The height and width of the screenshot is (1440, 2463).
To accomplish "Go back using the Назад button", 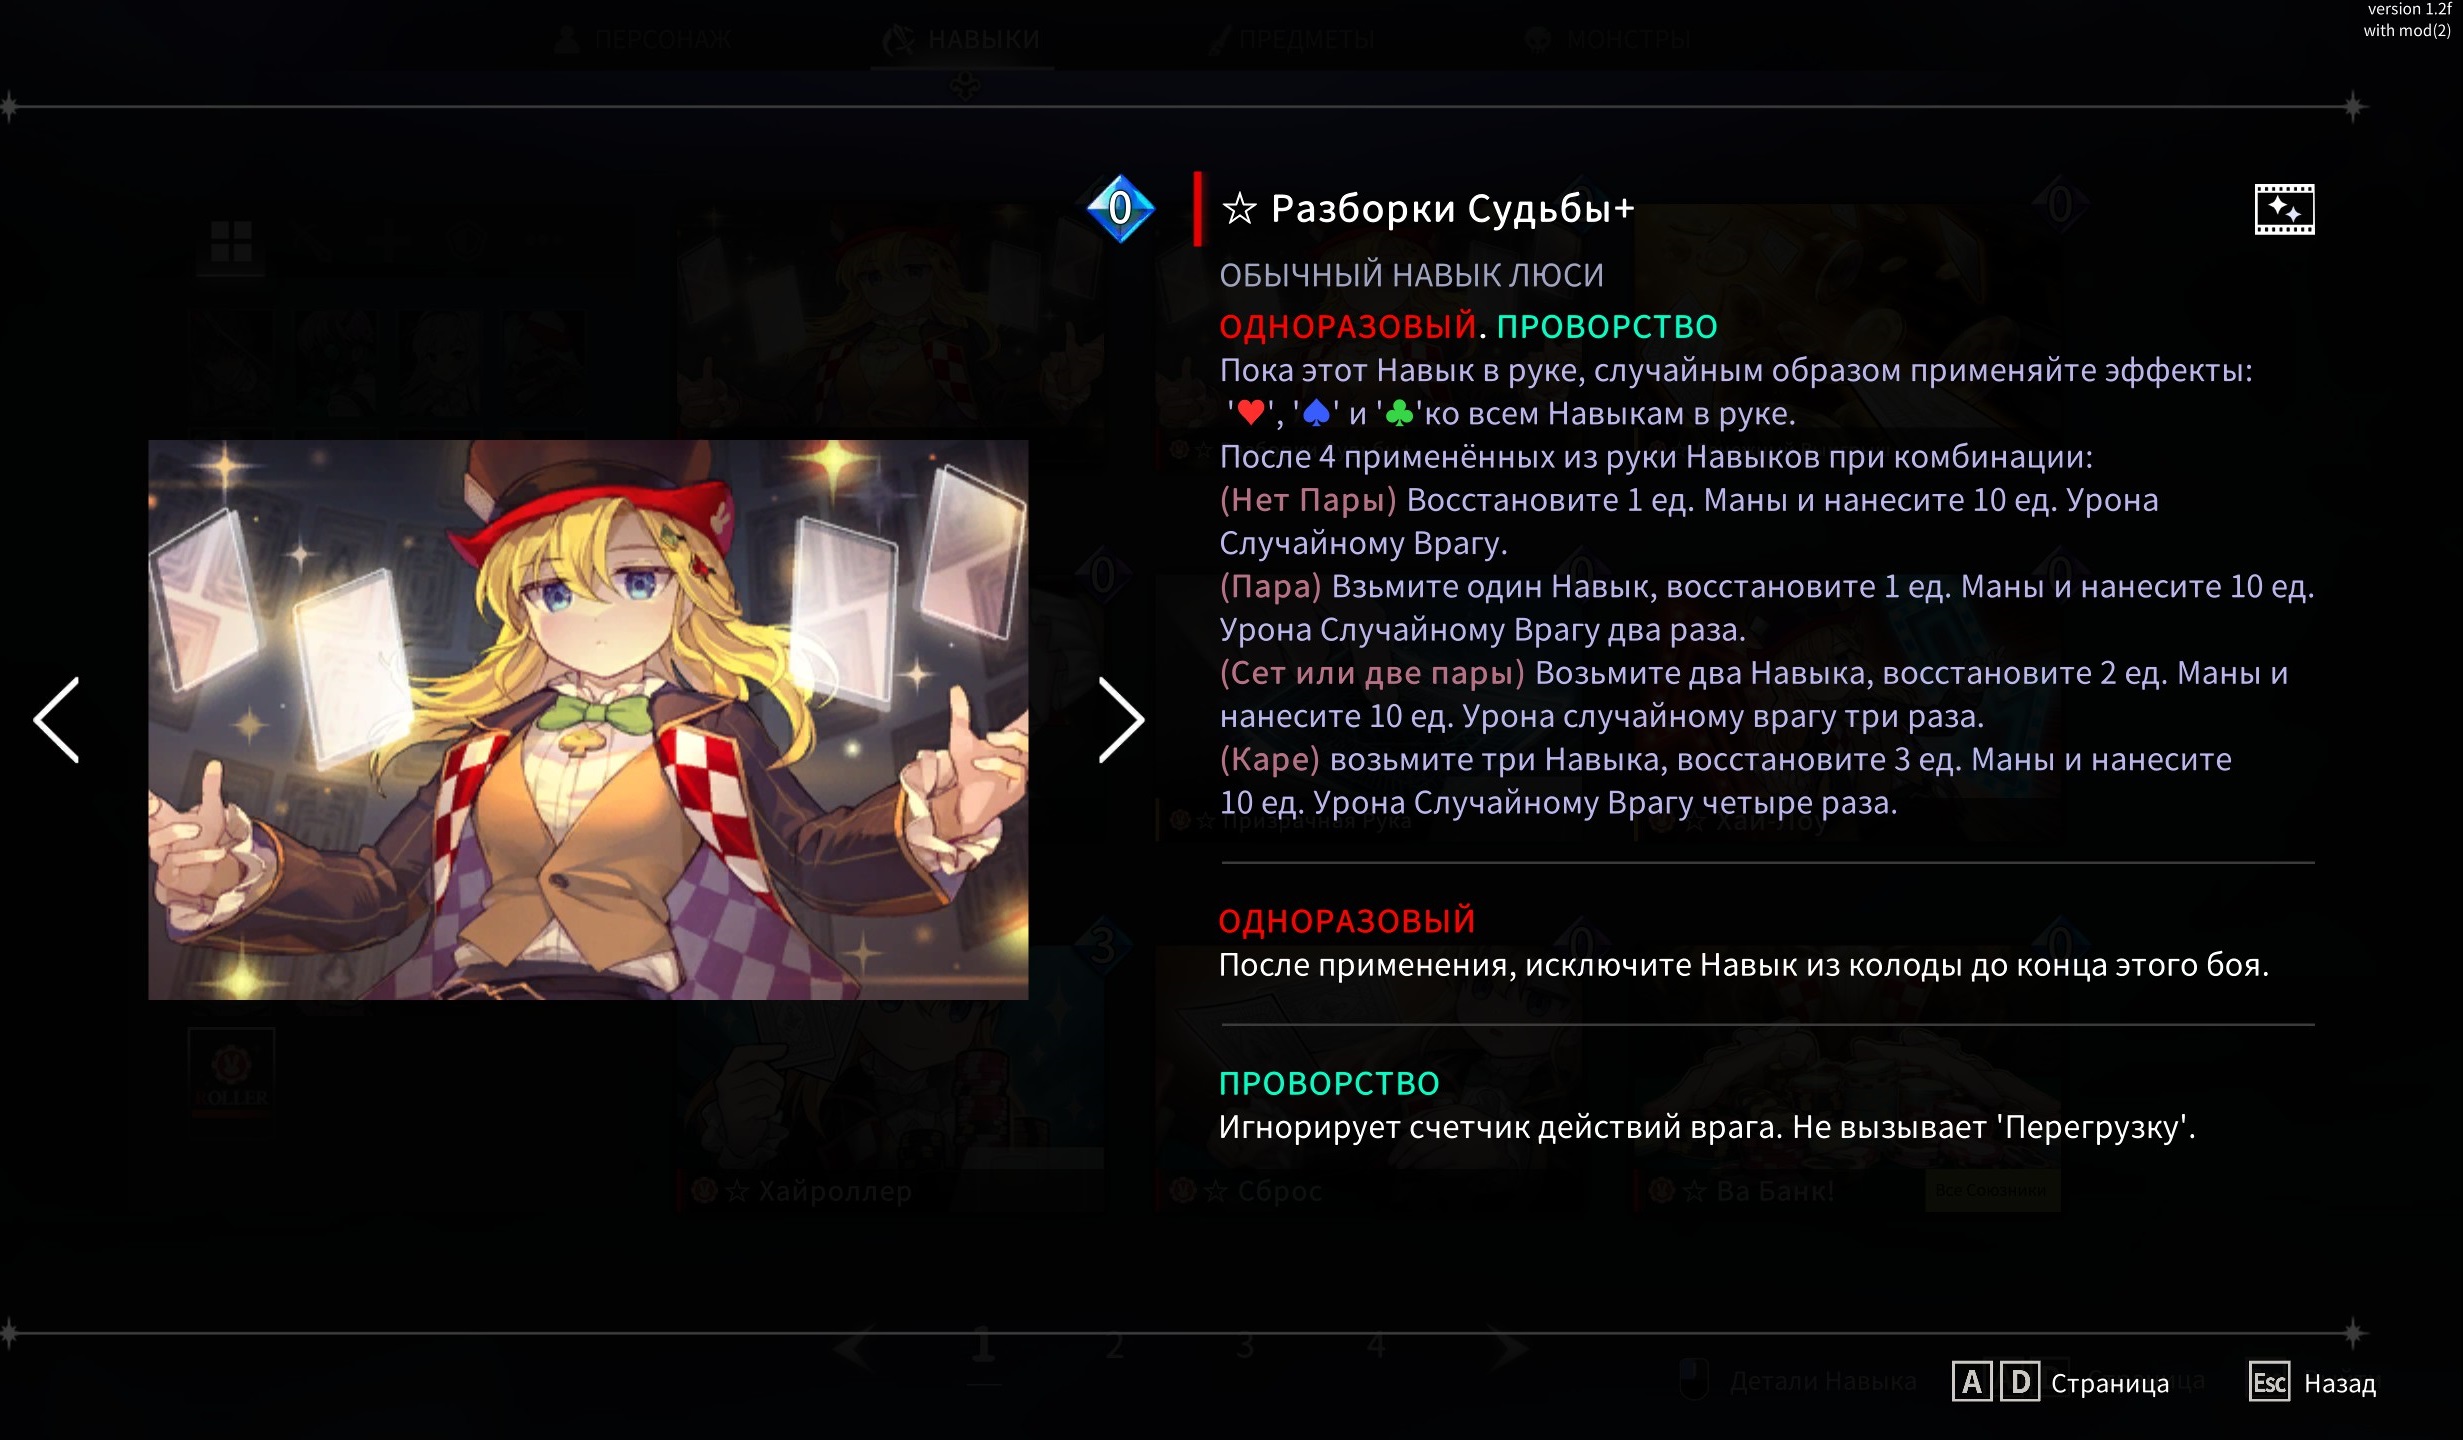I will point(2340,1383).
